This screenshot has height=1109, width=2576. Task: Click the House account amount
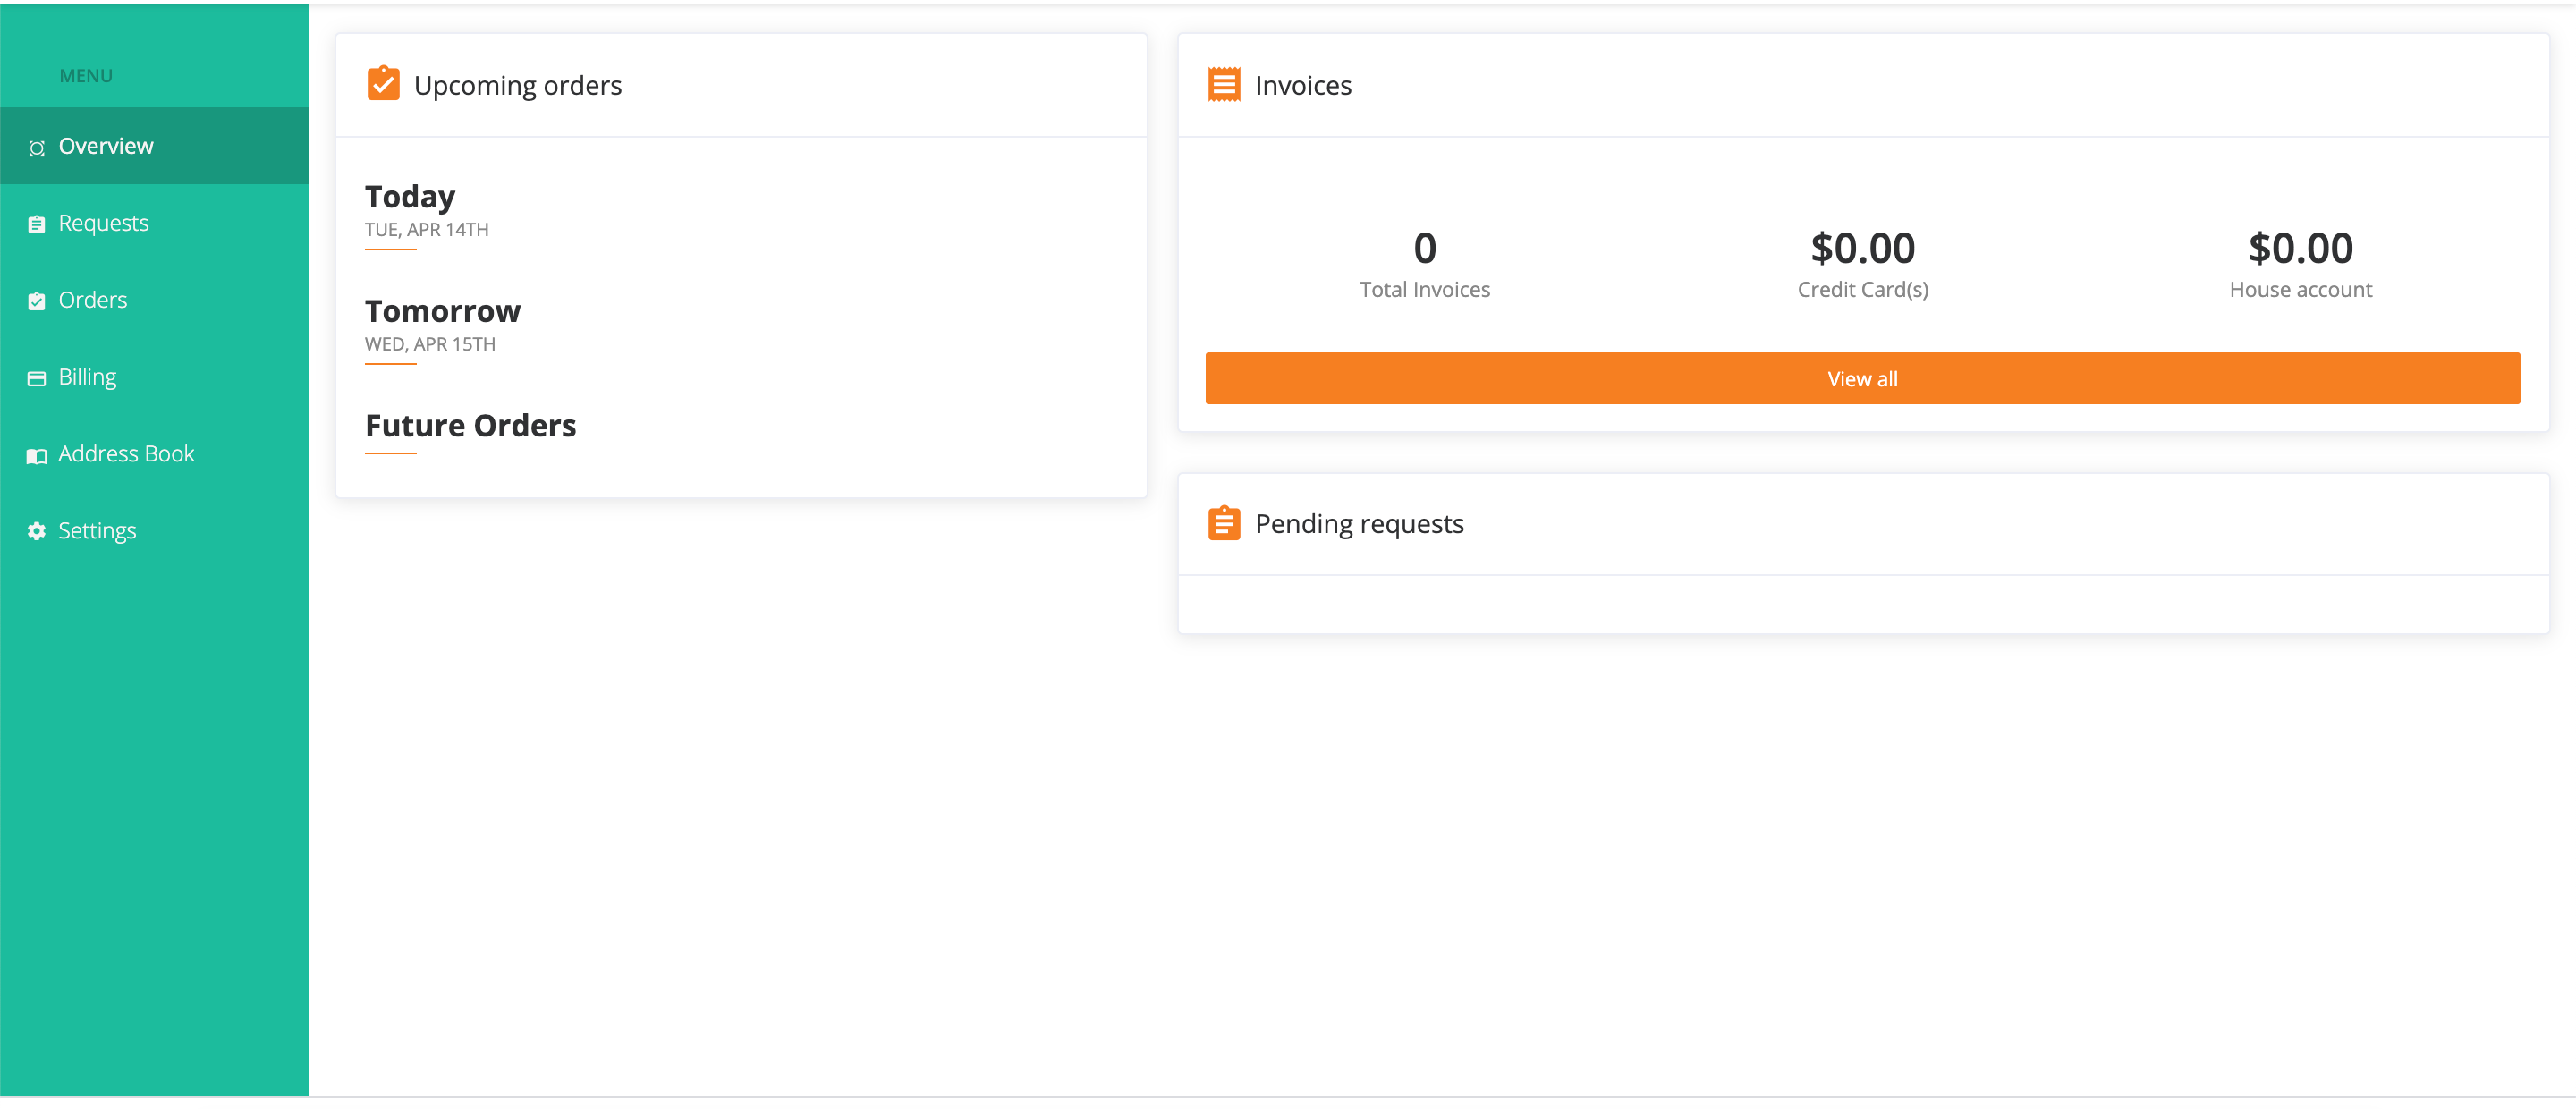[2300, 248]
